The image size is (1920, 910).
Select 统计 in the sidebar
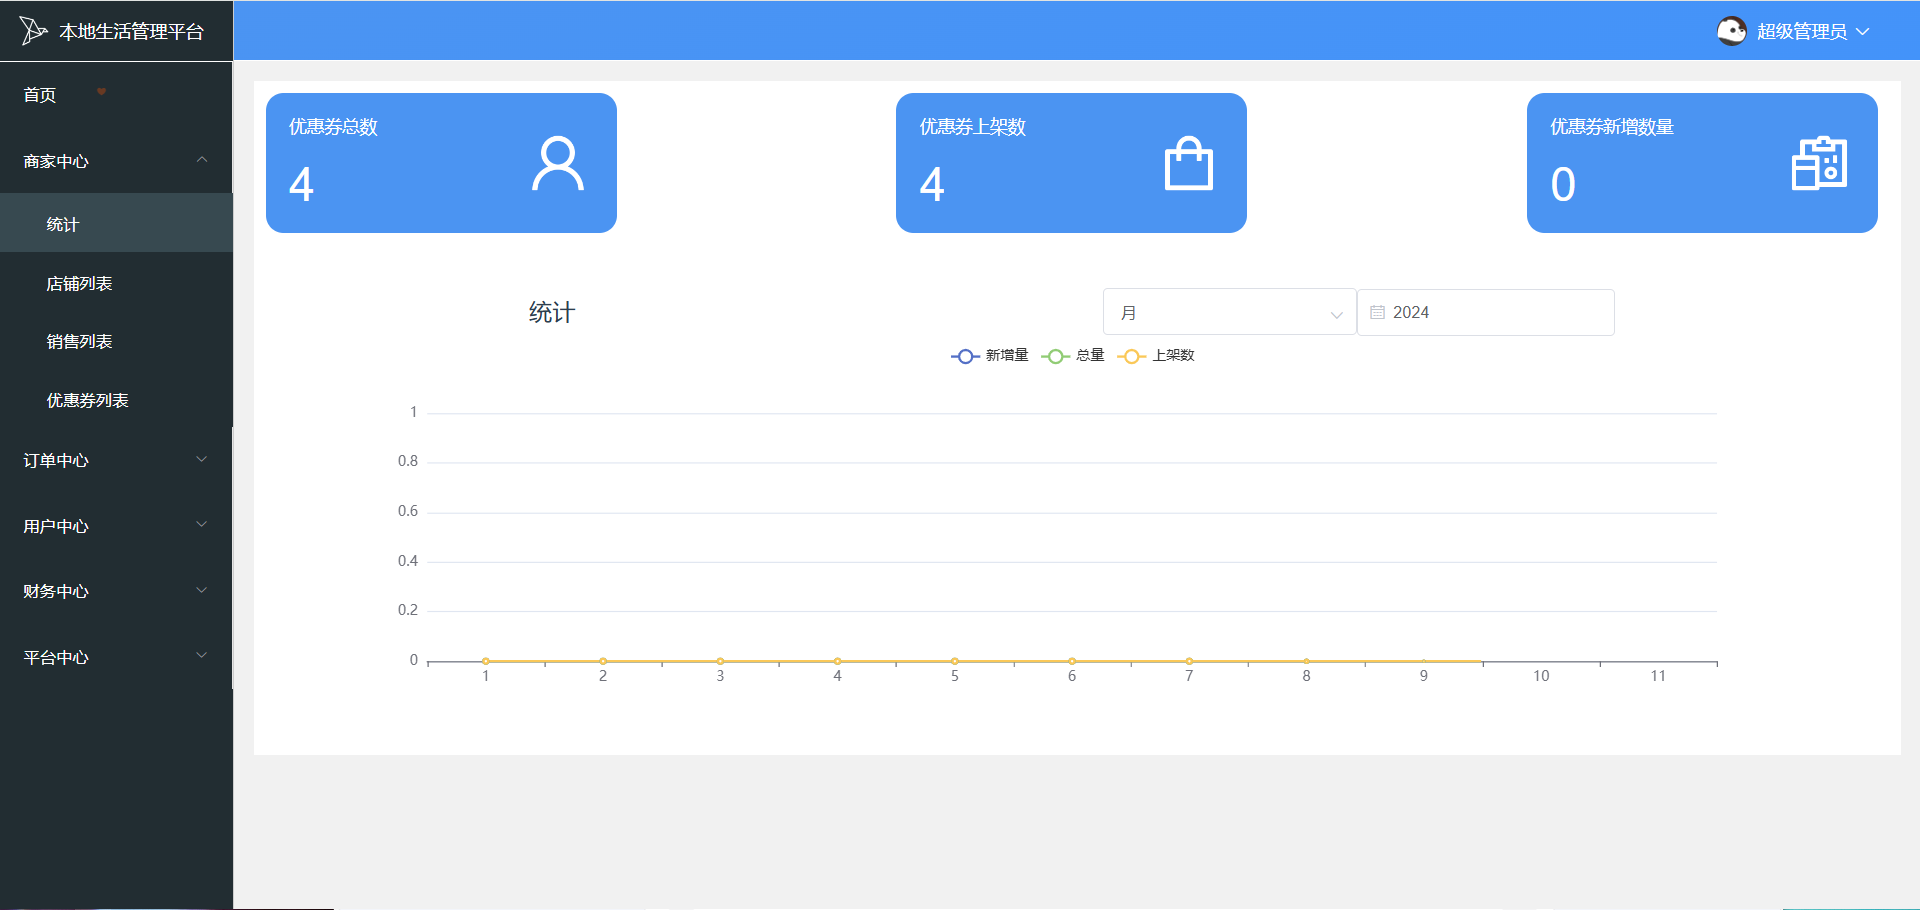(x=116, y=224)
